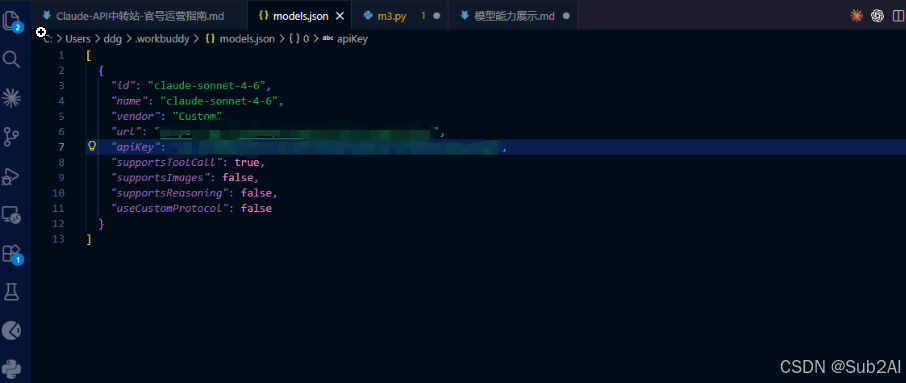The width and height of the screenshot is (906, 383).
Task: Open the .workbuddy breadcrumb dropdown
Action: [x=162, y=39]
